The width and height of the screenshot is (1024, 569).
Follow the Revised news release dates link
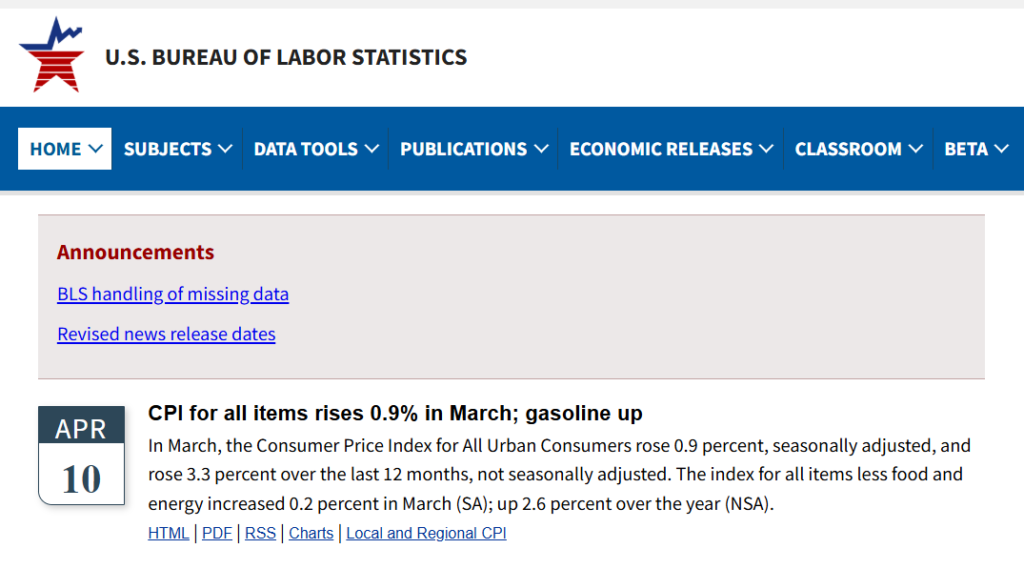(x=166, y=334)
